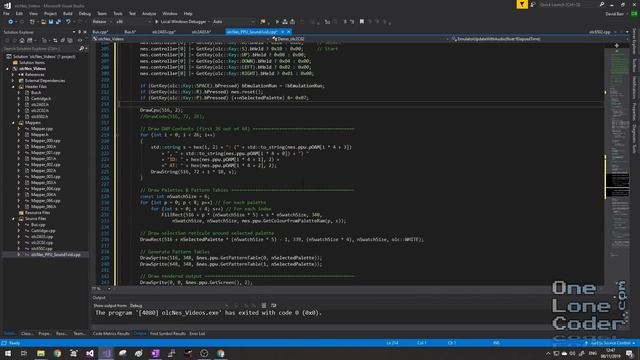The width and height of the screenshot is (640, 360).
Task: Open OBS Studio from the taskbar
Action: (x=204, y=353)
